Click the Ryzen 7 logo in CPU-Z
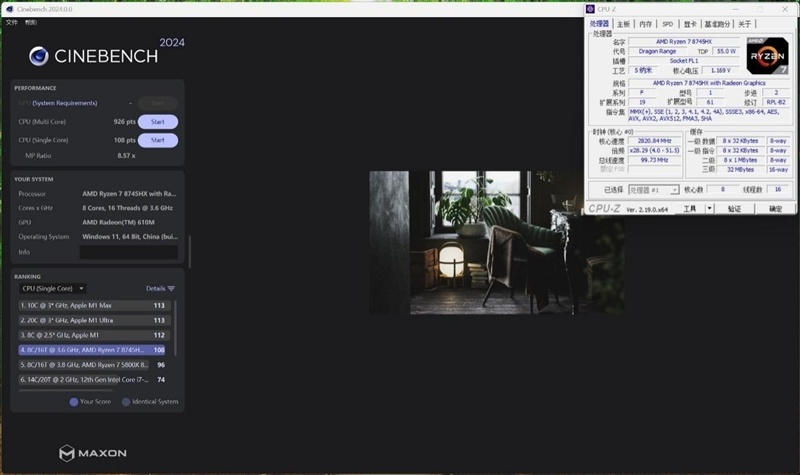 (x=767, y=56)
